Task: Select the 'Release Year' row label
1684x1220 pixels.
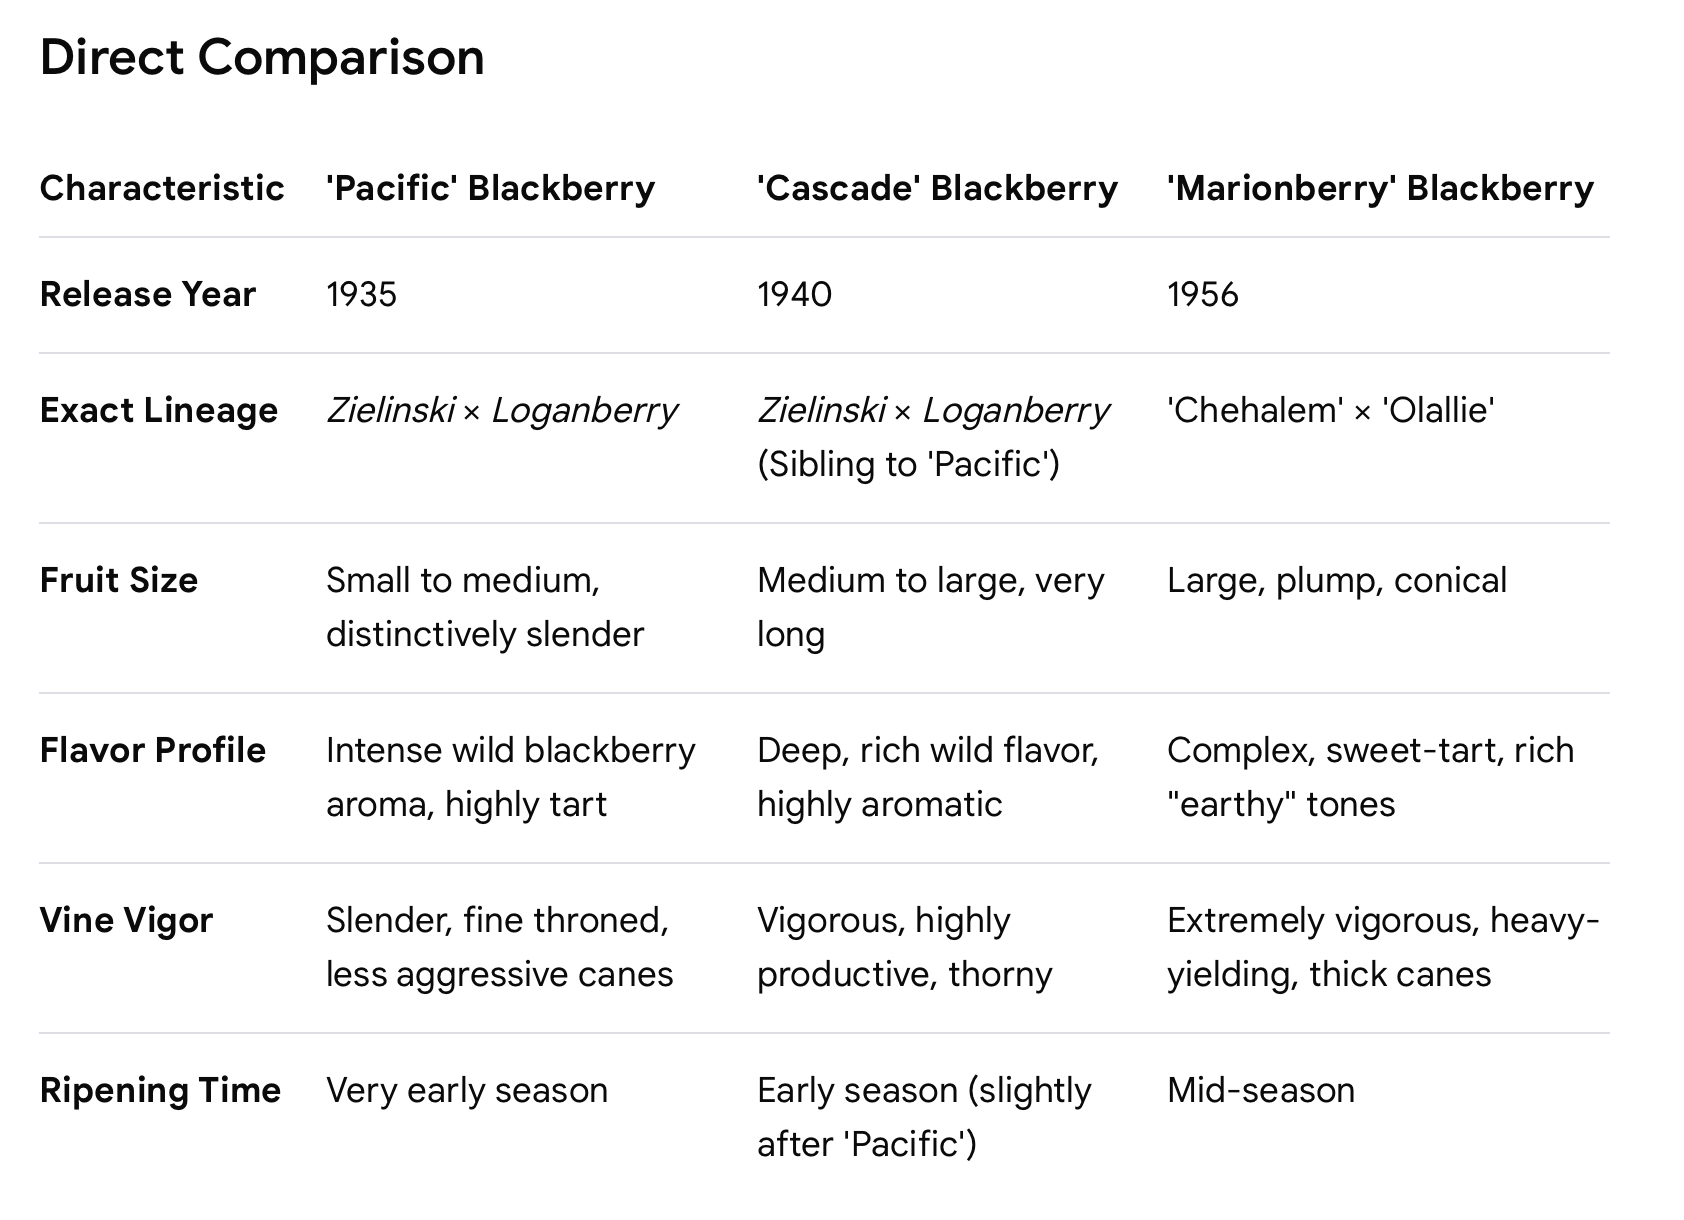Action: pyautogui.click(x=148, y=294)
